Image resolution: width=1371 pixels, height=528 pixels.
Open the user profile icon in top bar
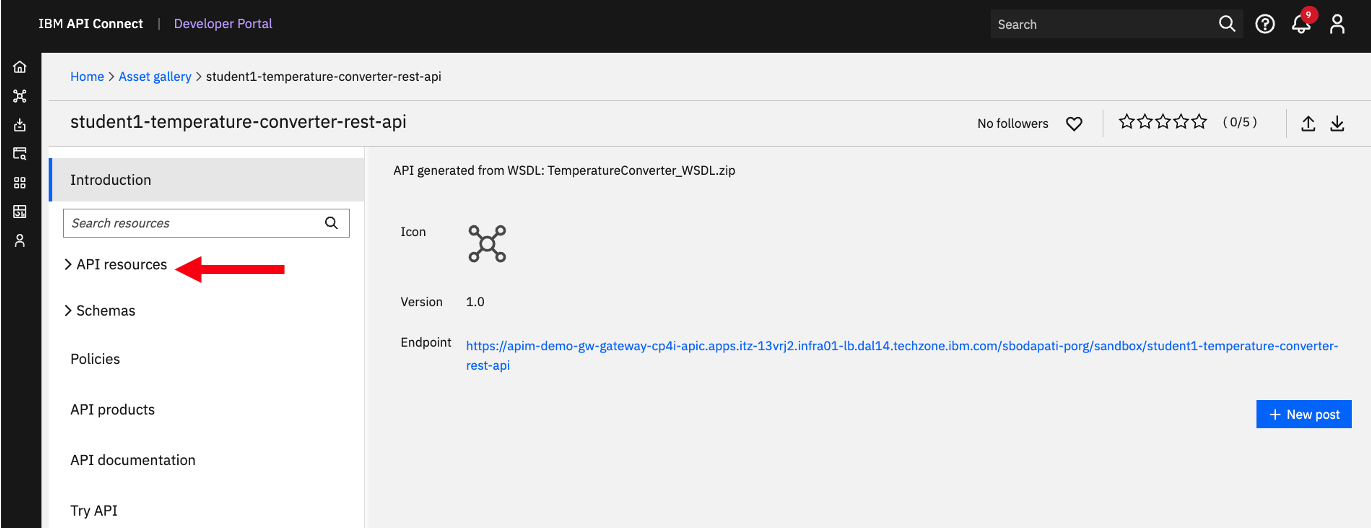click(x=1337, y=24)
